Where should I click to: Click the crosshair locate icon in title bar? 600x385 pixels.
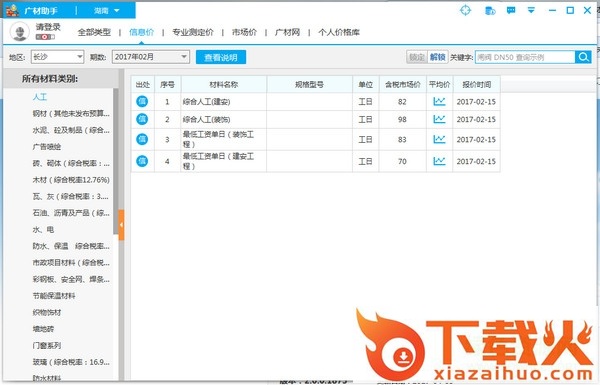point(465,10)
